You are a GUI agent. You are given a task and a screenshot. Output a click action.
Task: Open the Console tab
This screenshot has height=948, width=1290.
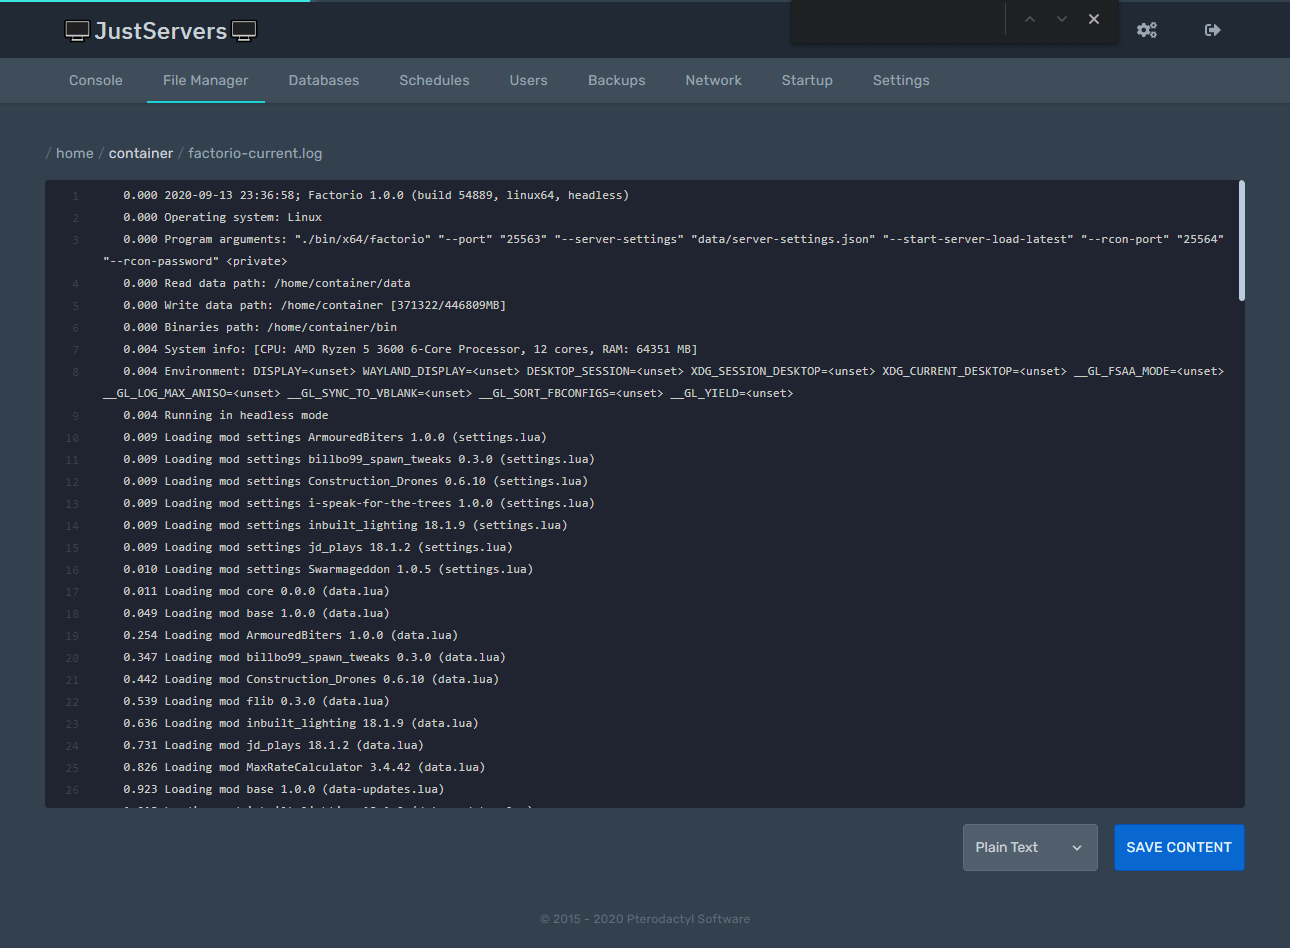click(96, 80)
